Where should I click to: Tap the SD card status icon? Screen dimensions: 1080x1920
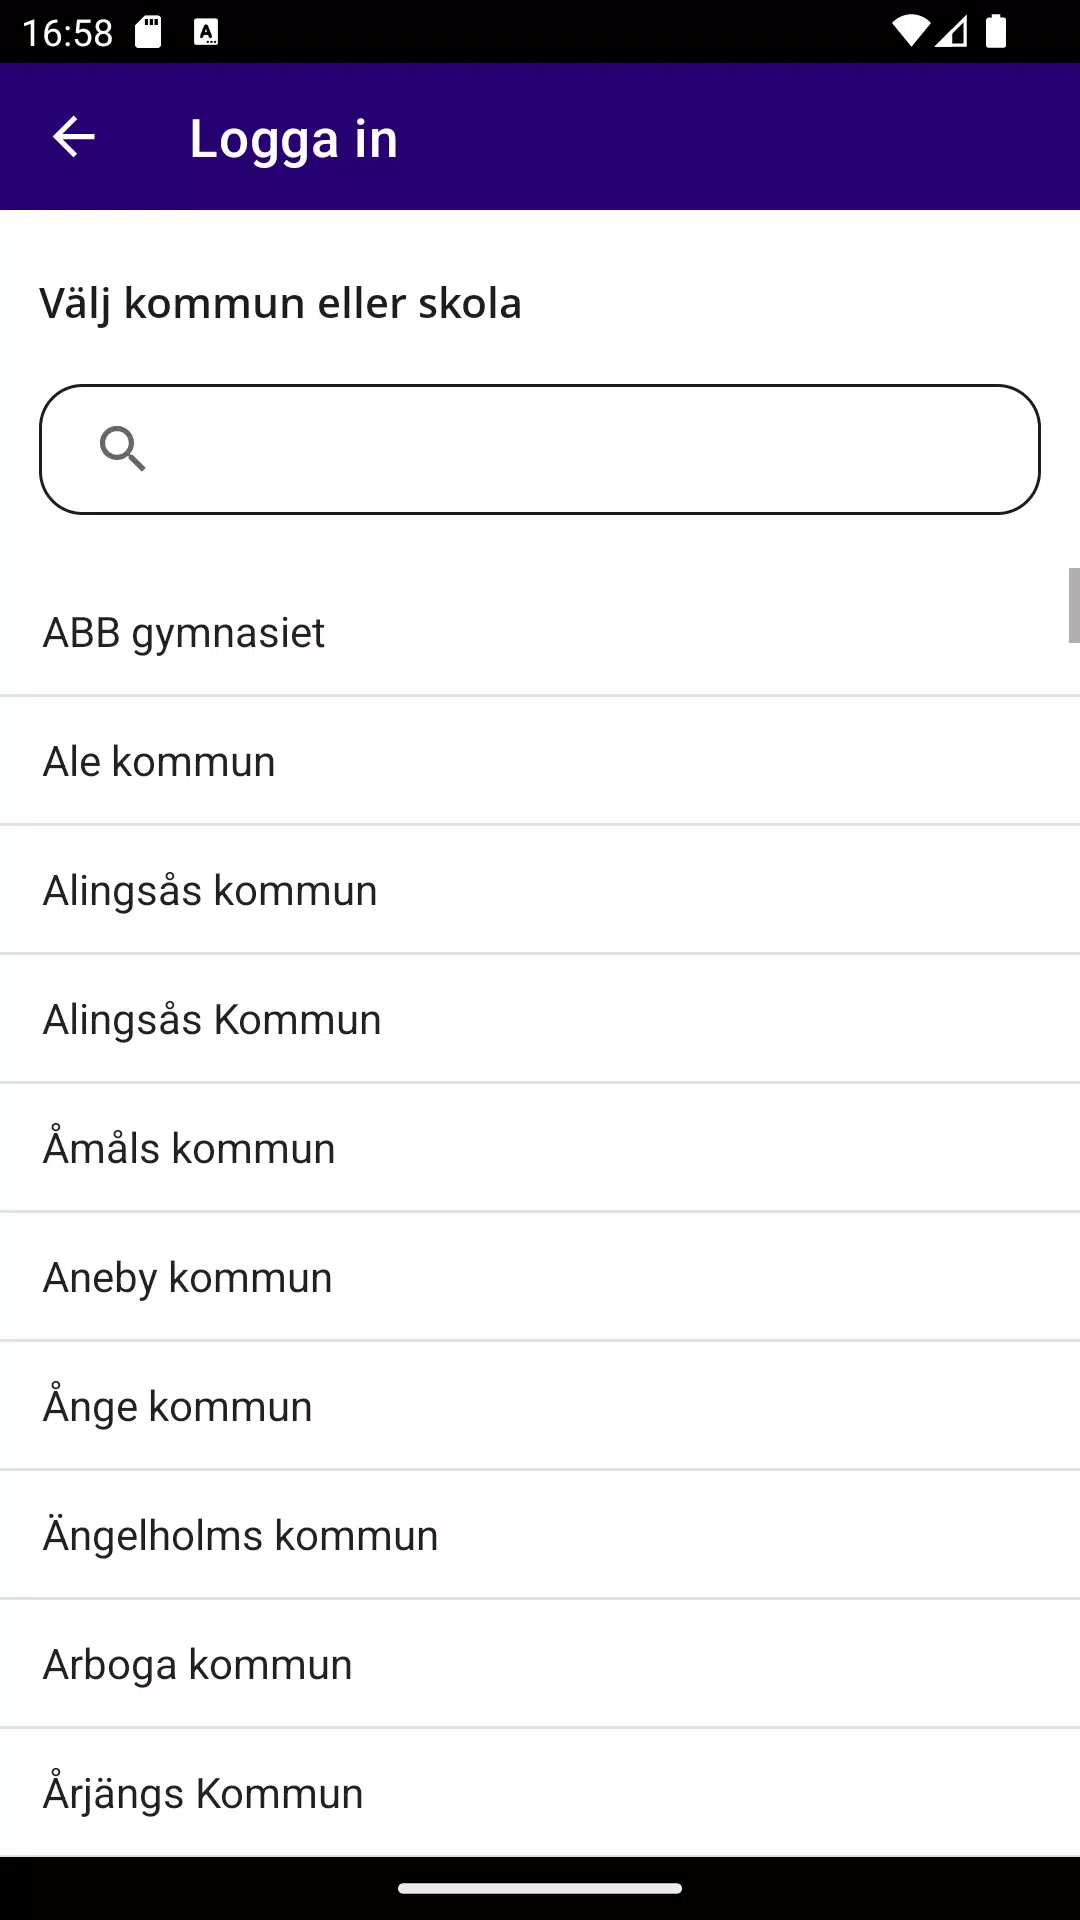tap(148, 32)
